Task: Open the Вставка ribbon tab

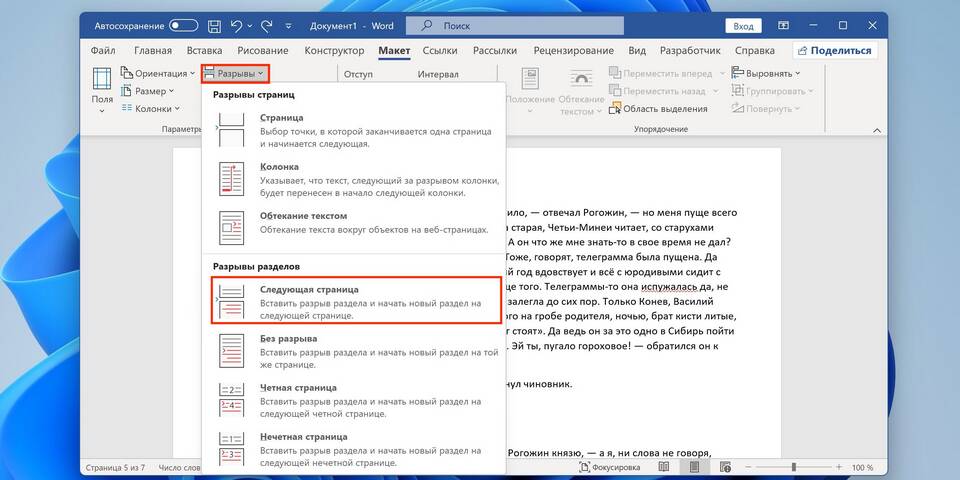Action: click(x=204, y=50)
